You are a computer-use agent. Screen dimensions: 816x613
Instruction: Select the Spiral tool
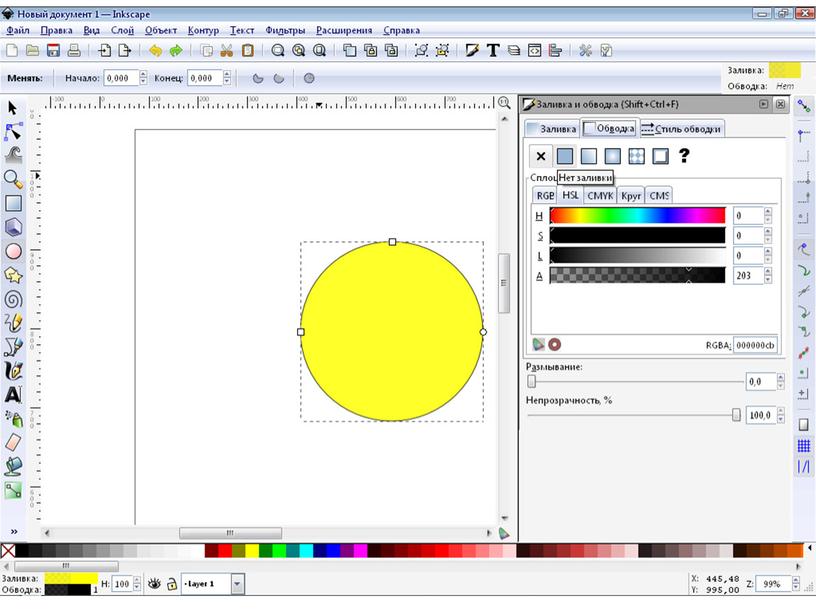(13, 299)
